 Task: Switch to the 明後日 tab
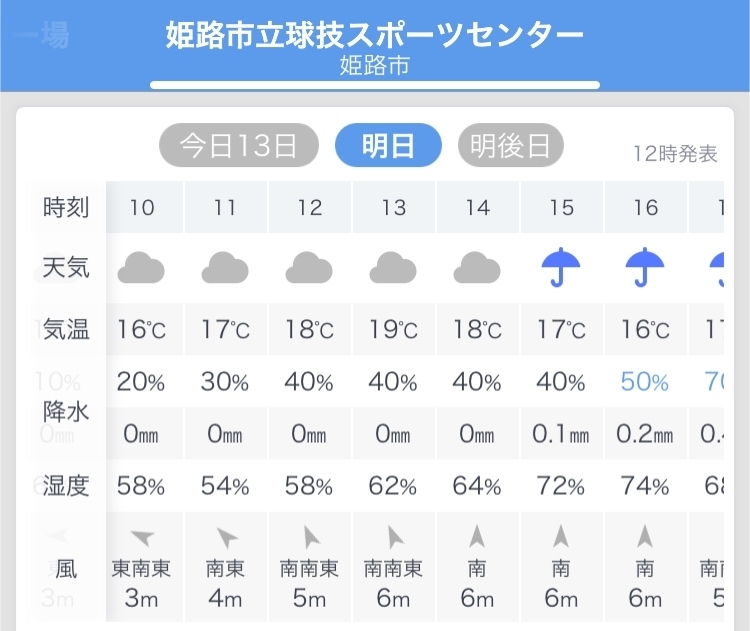[510, 145]
